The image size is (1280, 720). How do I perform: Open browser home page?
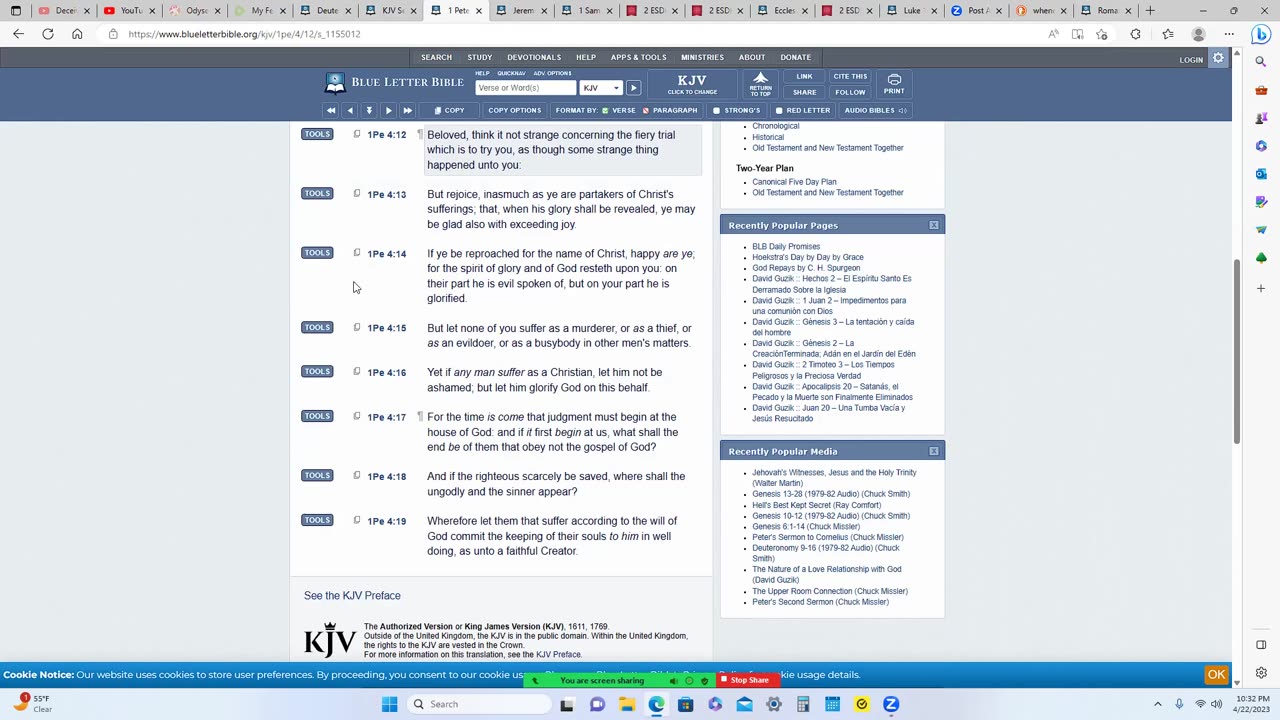77,34
